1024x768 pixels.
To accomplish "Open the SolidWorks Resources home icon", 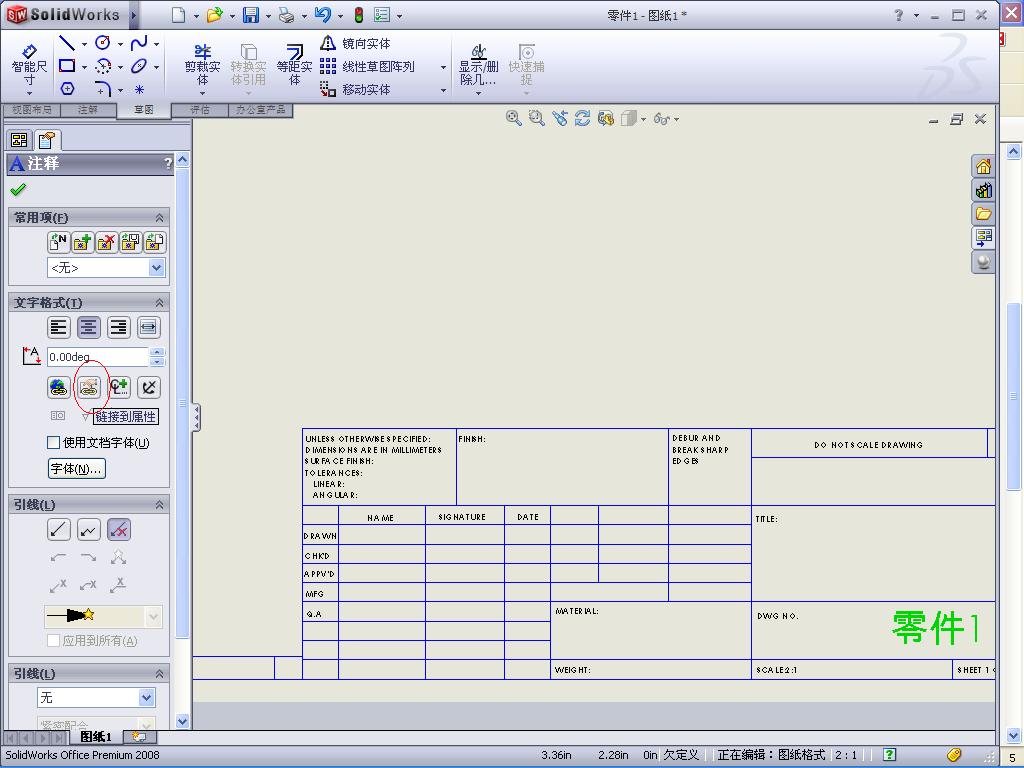I will point(984,167).
